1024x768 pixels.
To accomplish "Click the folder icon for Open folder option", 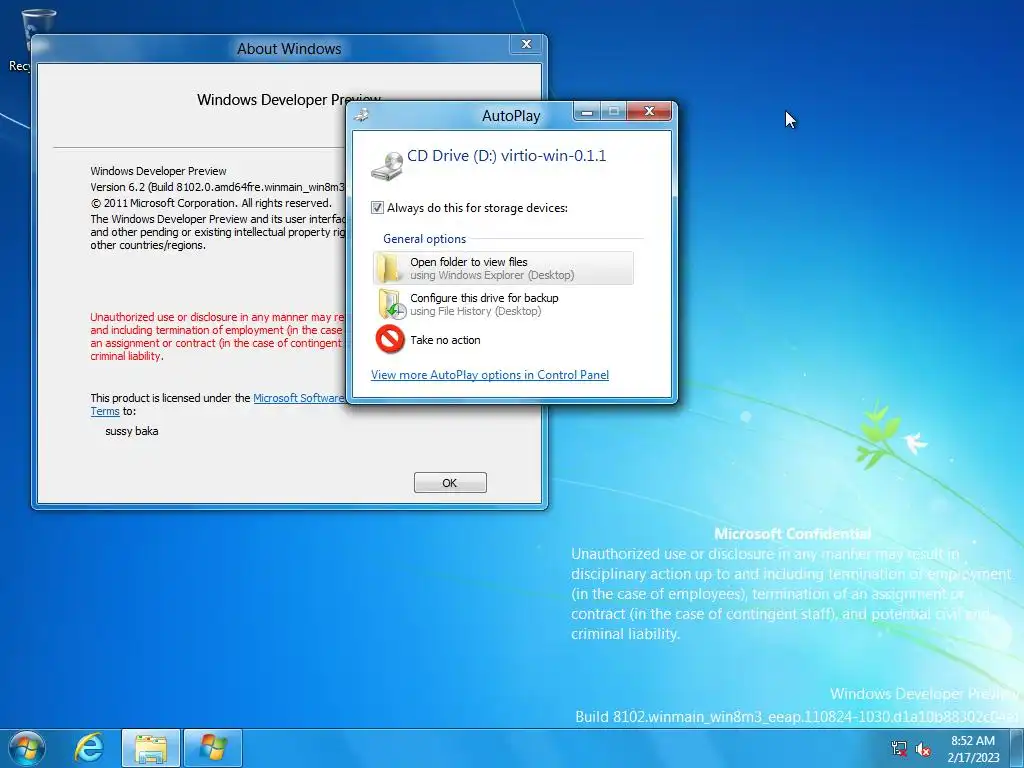I will (x=390, y=268).
